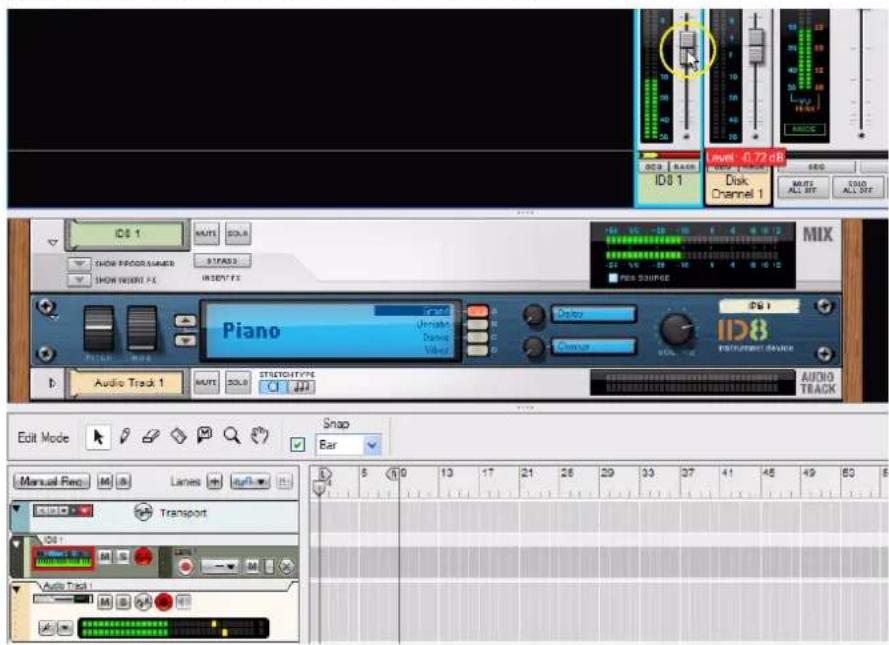Click the Audio Track 1 name label in rack
This screenshot has width=889, height=645.
click(x=128, y=383)
